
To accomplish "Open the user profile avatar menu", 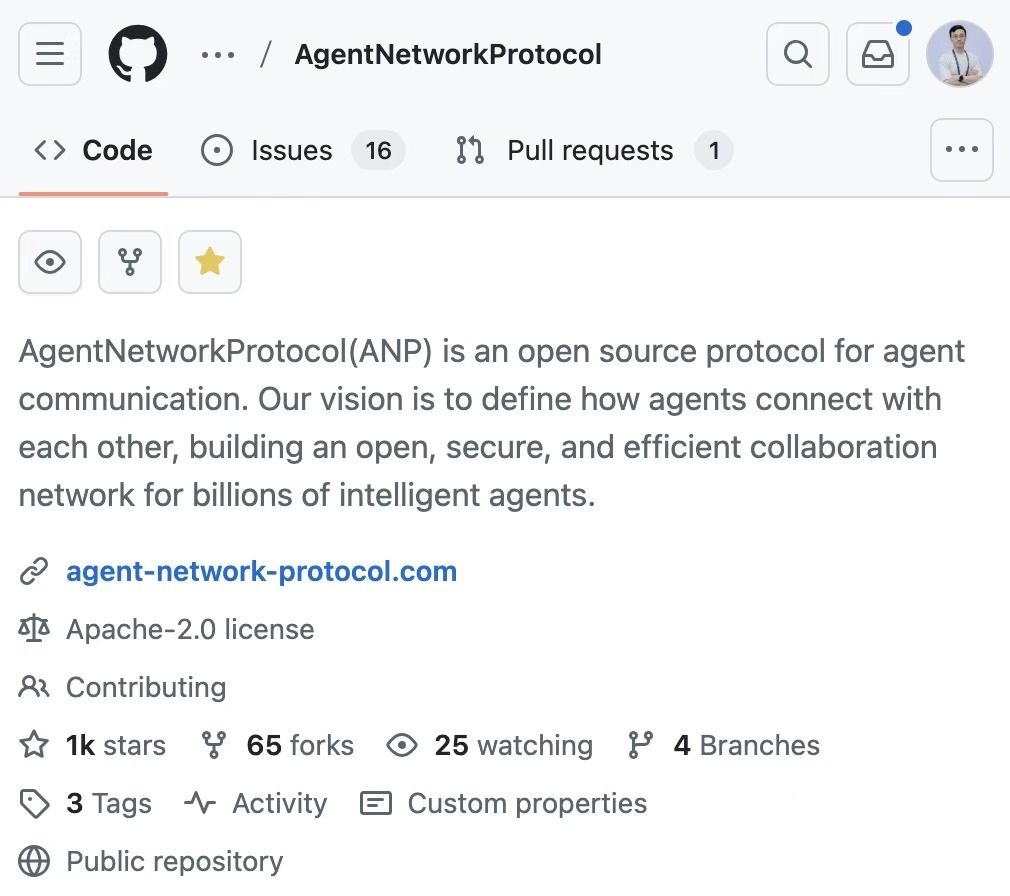I will [959, 54].
